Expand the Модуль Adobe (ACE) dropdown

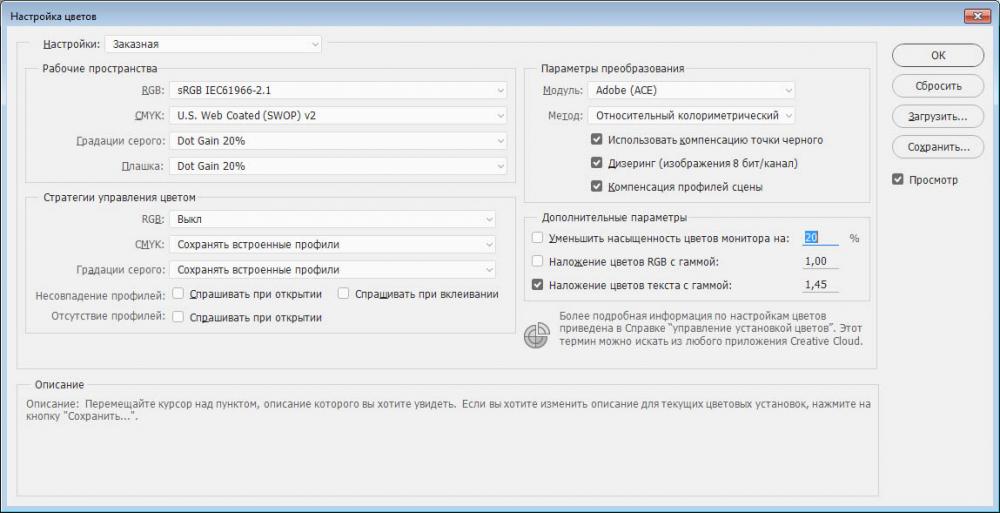[x=691, y=90]
